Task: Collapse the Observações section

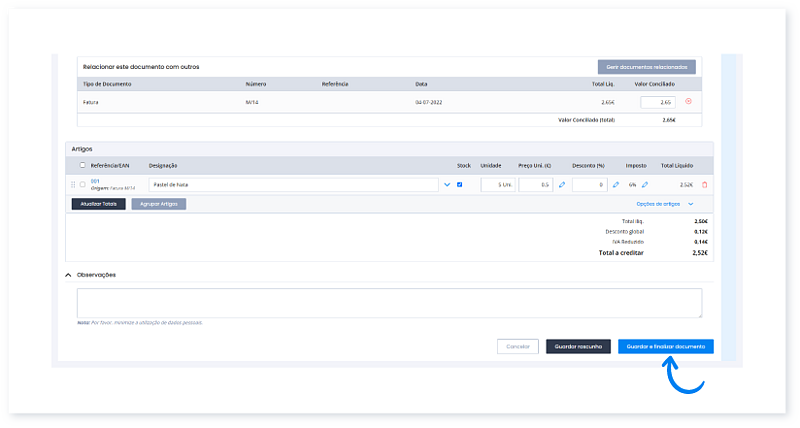Action: coord(69,275)
